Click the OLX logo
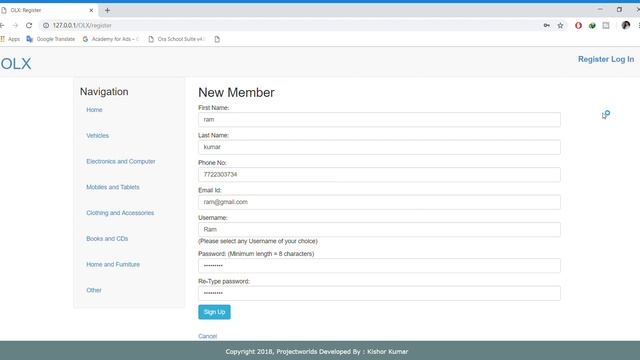Viewport: 640px width, 360px height. 16,64
